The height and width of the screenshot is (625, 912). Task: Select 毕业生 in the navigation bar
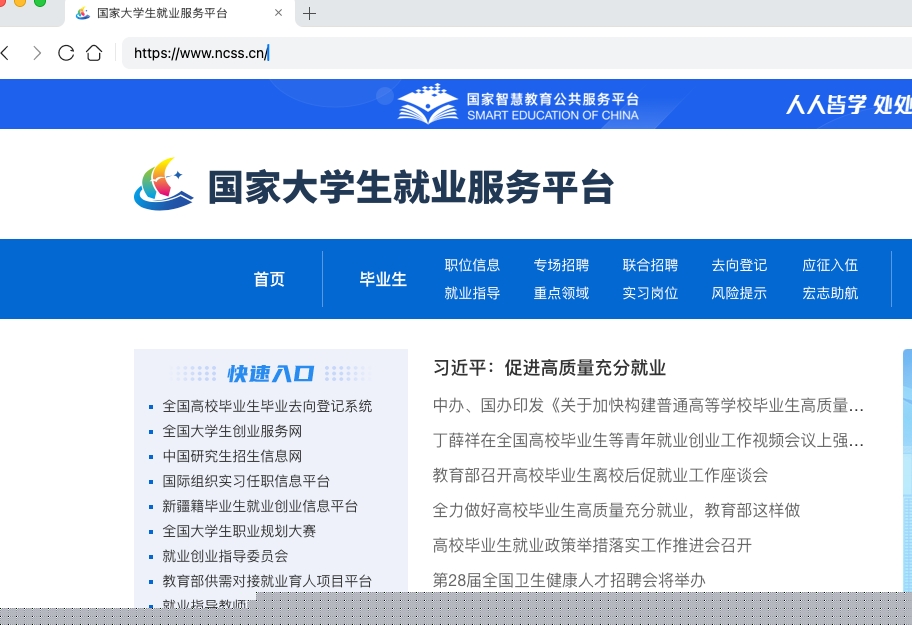pos(383,279)
